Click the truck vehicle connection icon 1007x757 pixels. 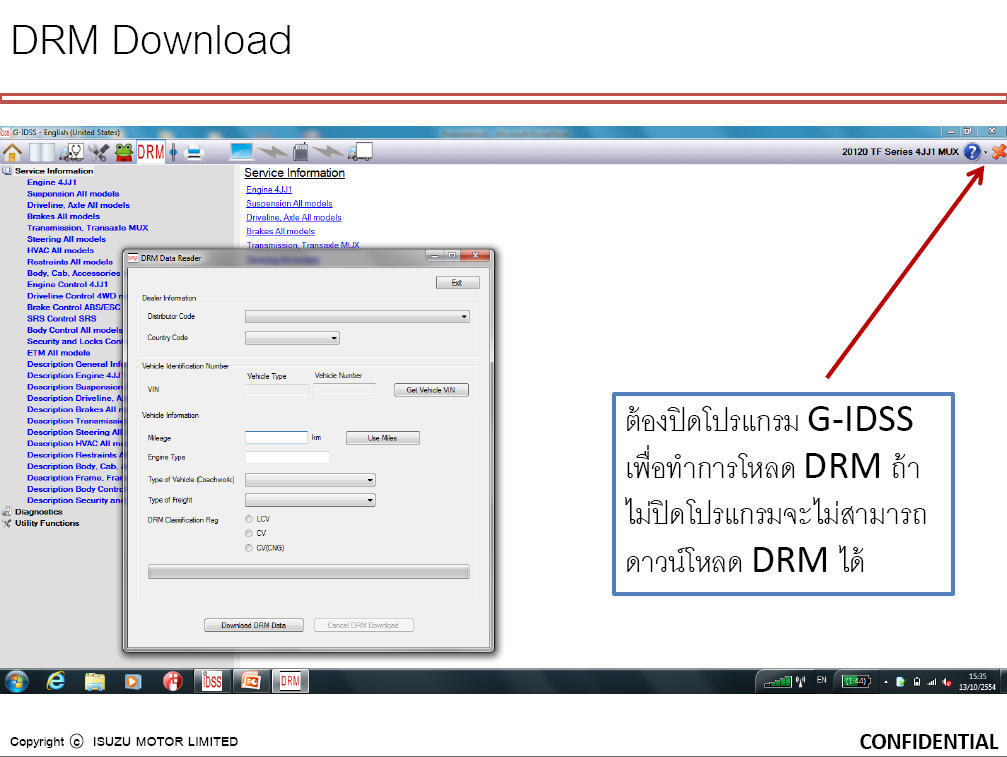coord(360,152)
